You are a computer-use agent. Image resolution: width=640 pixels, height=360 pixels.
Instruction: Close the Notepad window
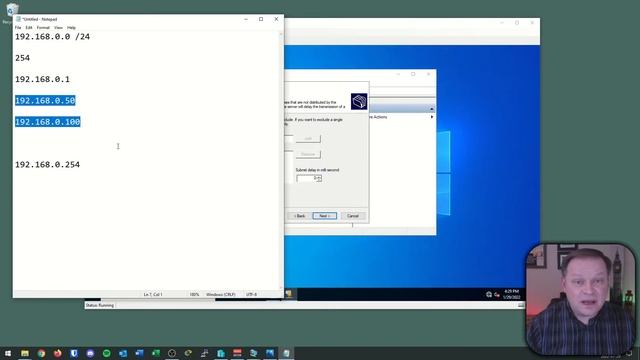(276, 19)
